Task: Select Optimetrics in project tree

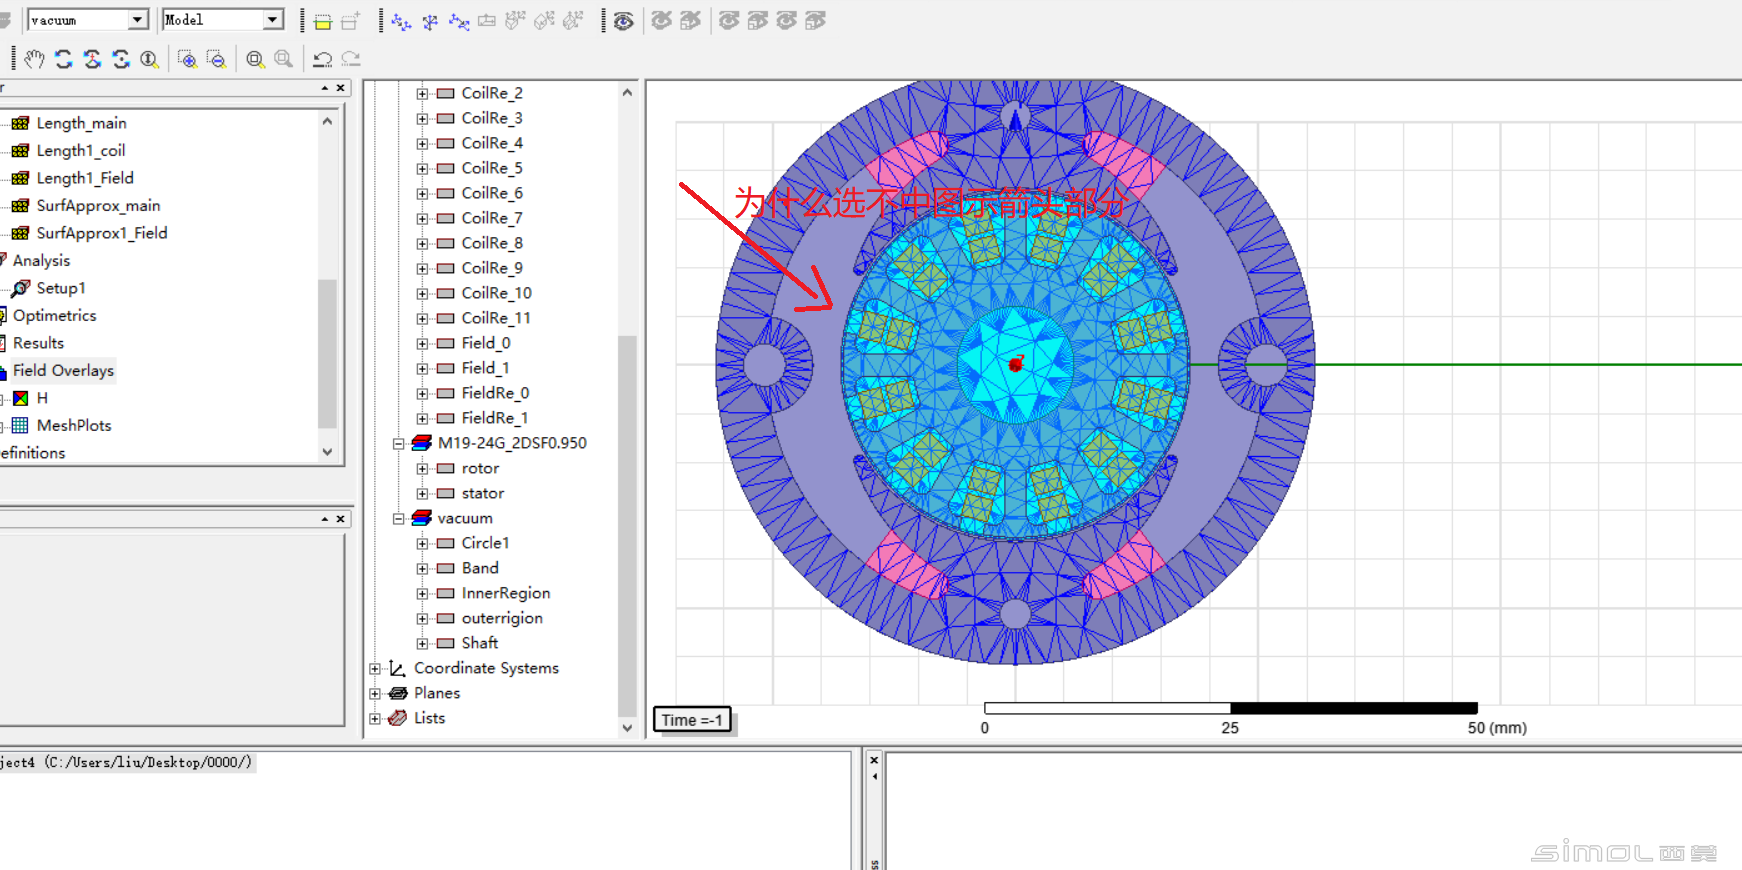Action: coord(55,316)
